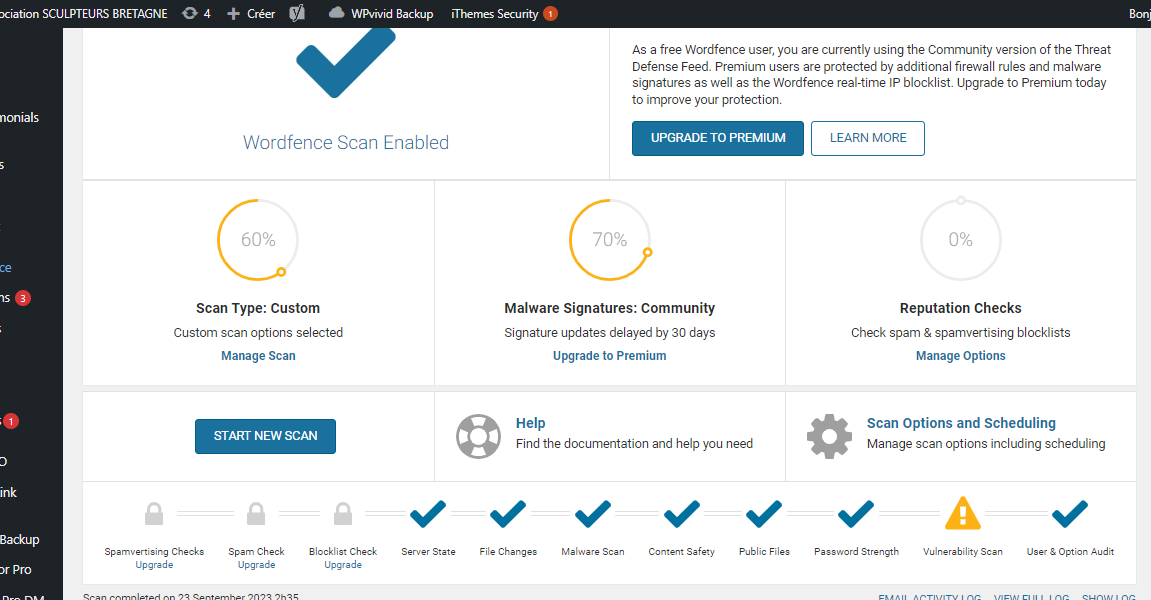Screen dimensions: 1151x600
Task: Click the Blocklist Check padlock icon
Action: [342, 514]
